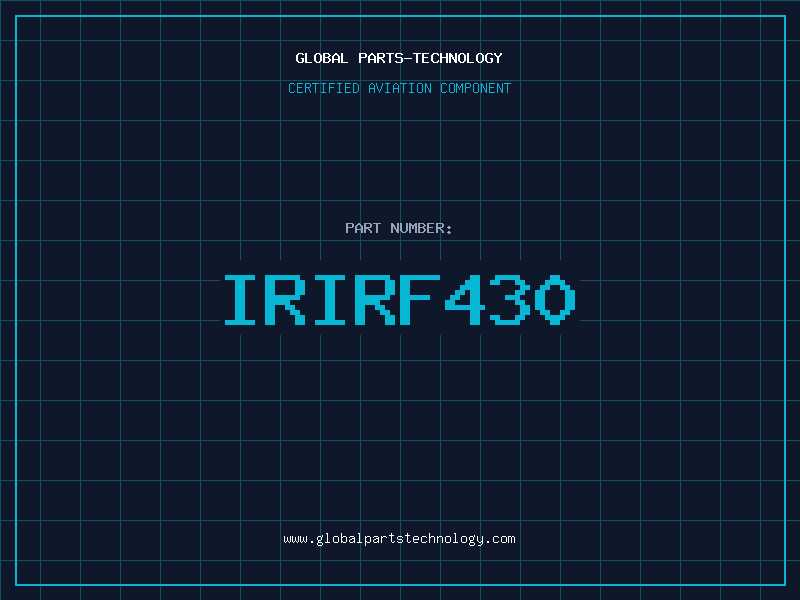The height and width of the screenshot is (600, 800).
Task: Select the letter F in the part number
Action: point(421,300)
